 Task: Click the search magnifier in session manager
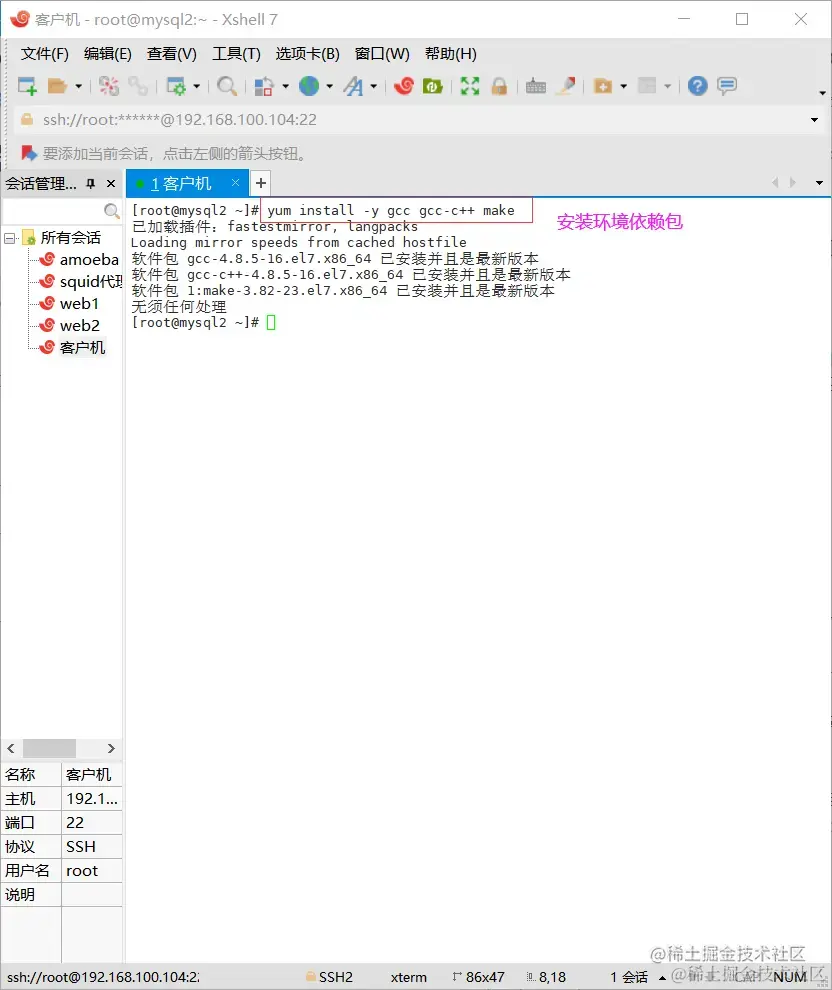click(112, 210)
